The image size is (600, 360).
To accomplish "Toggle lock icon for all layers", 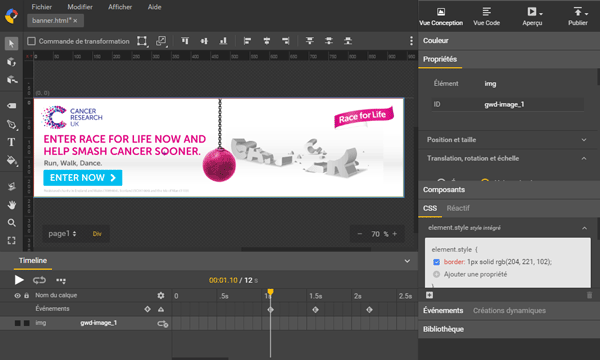I will tap(26, 295).
